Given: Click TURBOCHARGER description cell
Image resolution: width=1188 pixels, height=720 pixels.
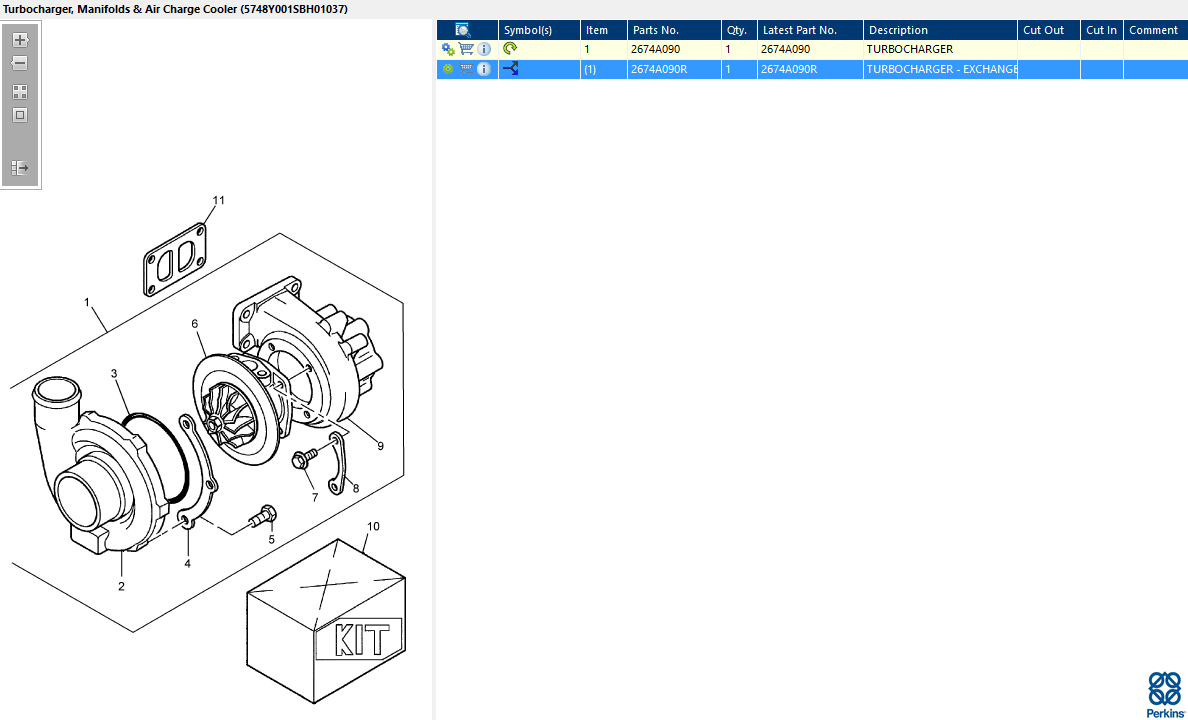Looking at the screenshot, I should pyautogui.click(x=940, y=49).
